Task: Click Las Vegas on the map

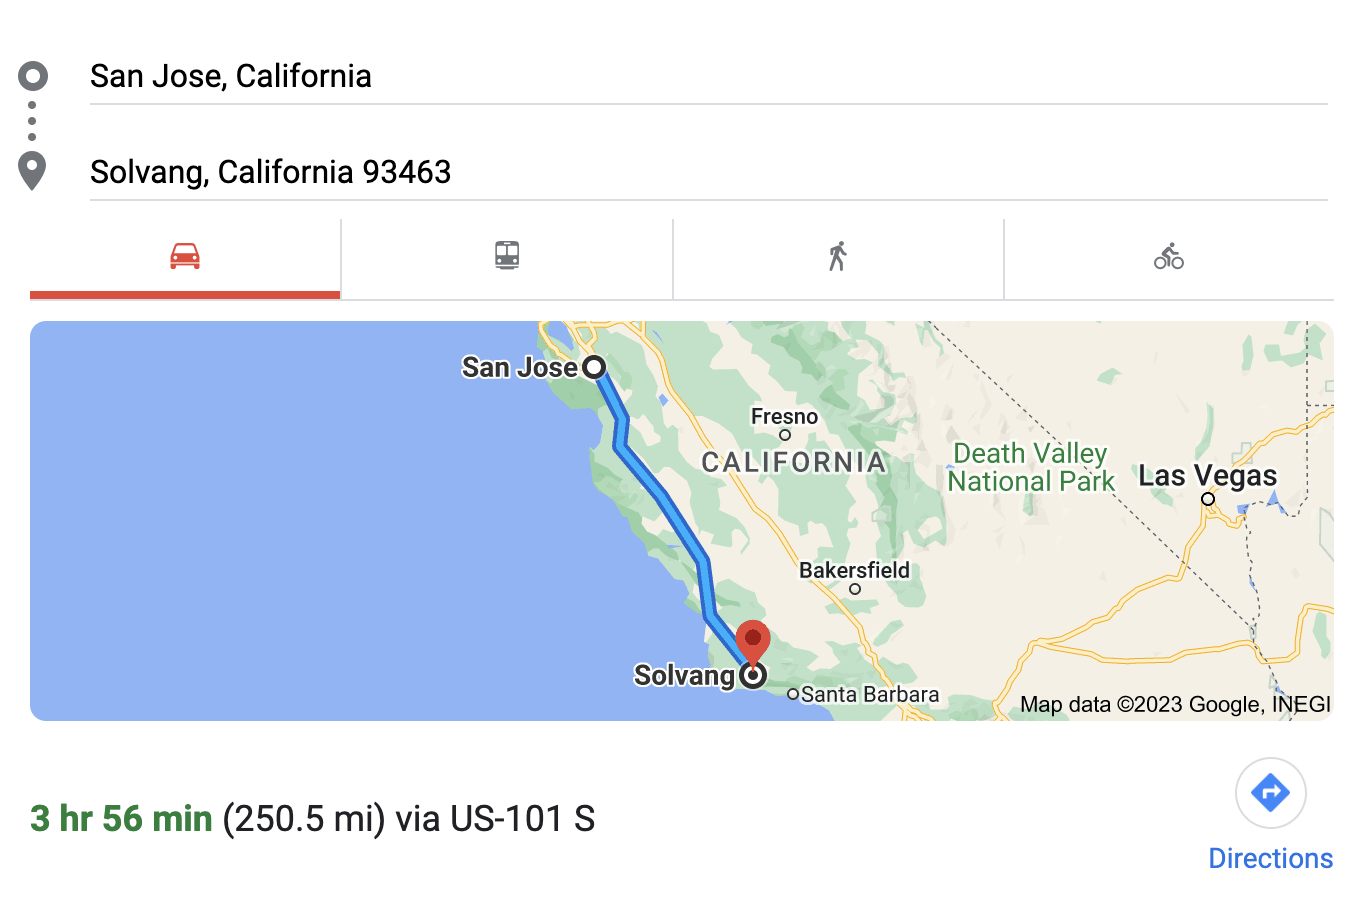Action: (x=1207, y=476)
